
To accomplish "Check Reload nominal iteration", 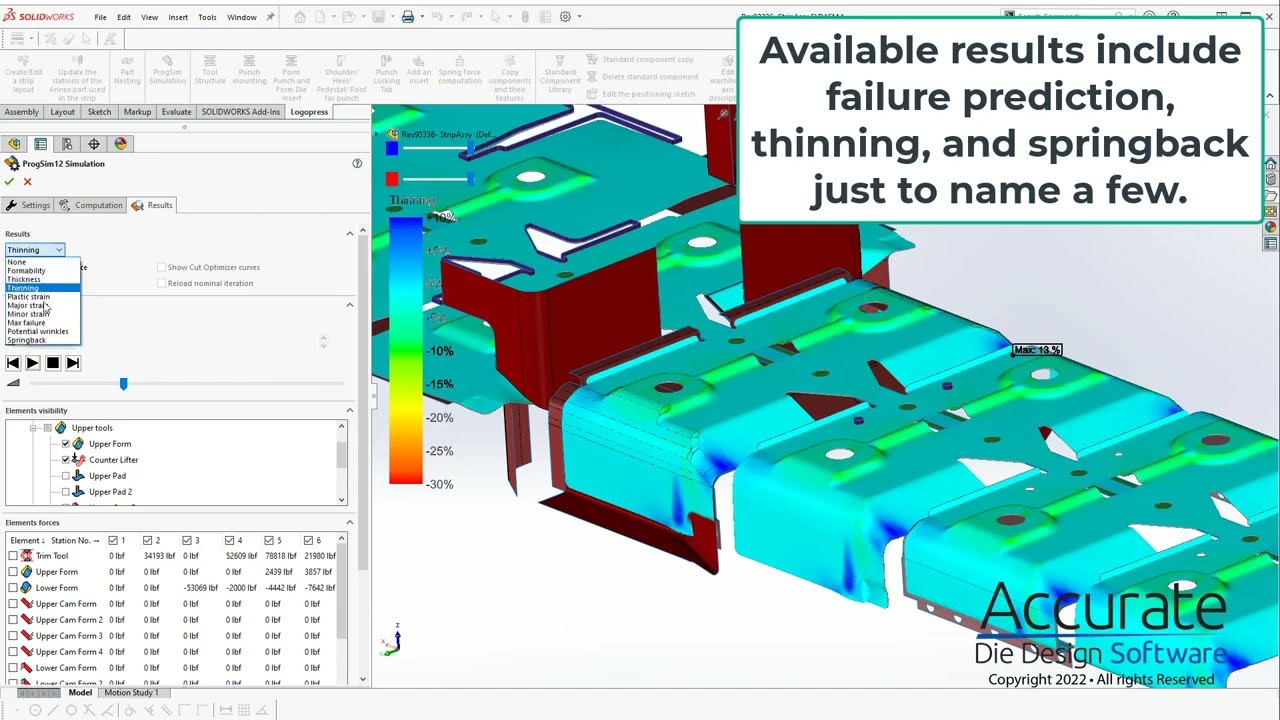I will click(x=161, y=283).
